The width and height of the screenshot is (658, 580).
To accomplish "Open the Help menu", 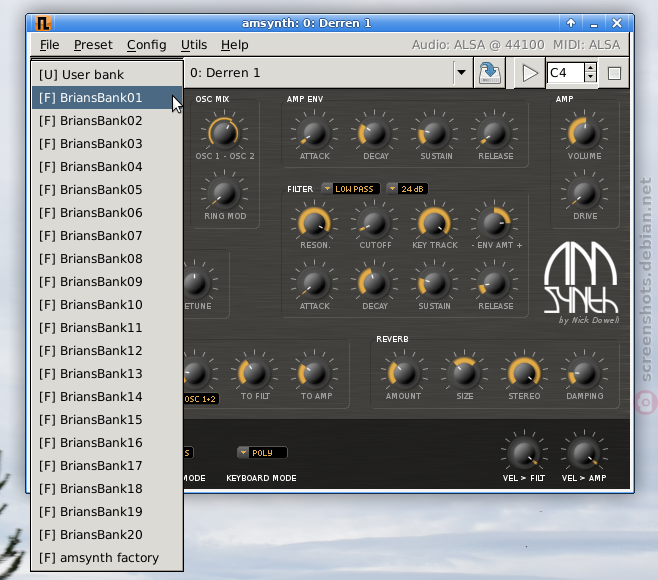I will (235, 44).
